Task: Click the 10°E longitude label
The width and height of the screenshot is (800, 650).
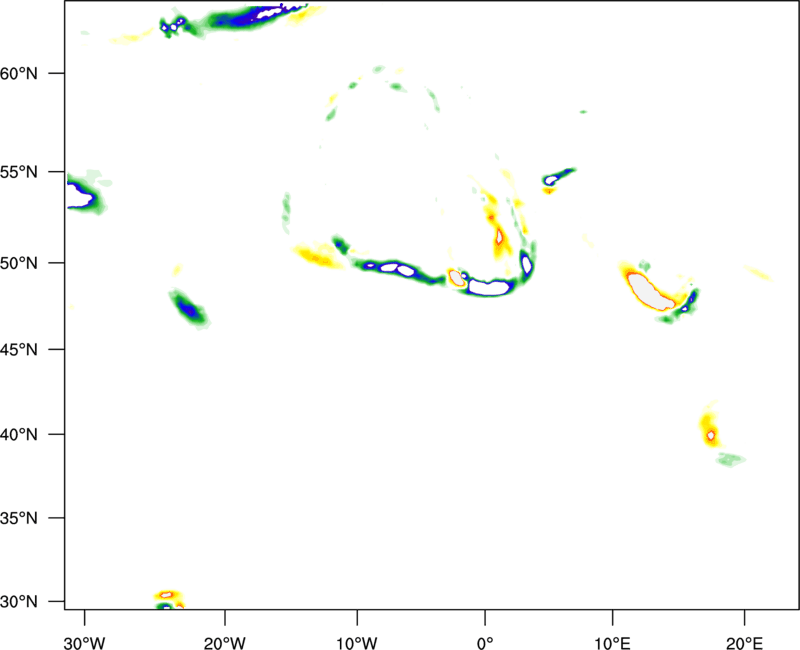Action: 612,643
